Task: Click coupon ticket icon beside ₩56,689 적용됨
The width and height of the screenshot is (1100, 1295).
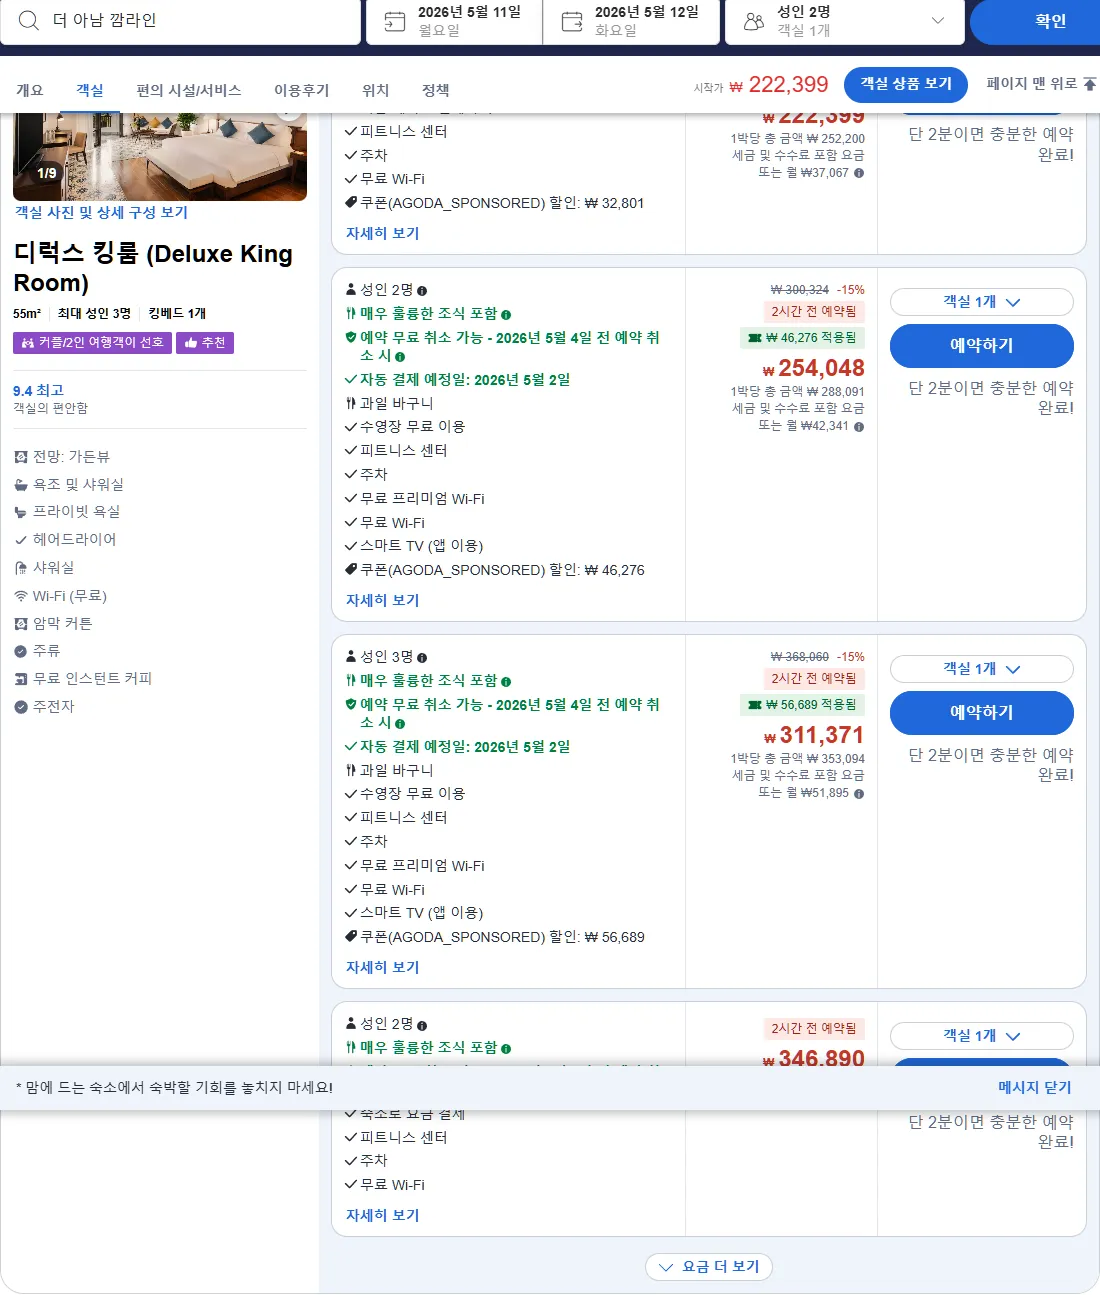Action: click(x=755, y=705)
